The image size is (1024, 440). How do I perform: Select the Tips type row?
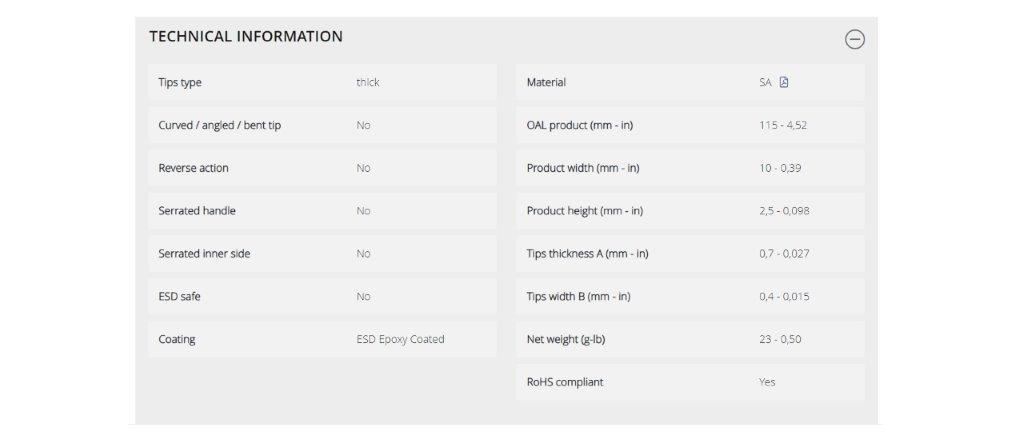[322, 82]
